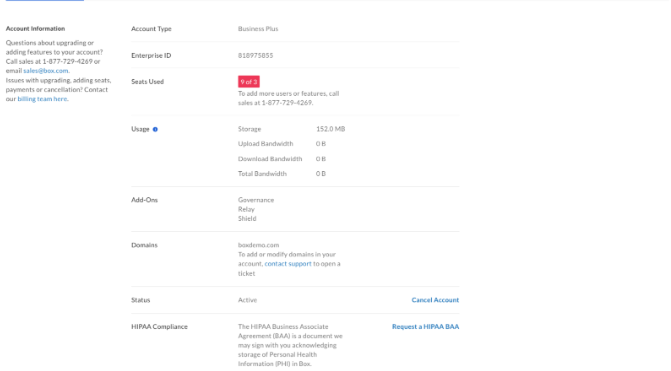This screenshot has height=371, width=671.
Task: Click the Enterprise ID label
Action: 151,55
